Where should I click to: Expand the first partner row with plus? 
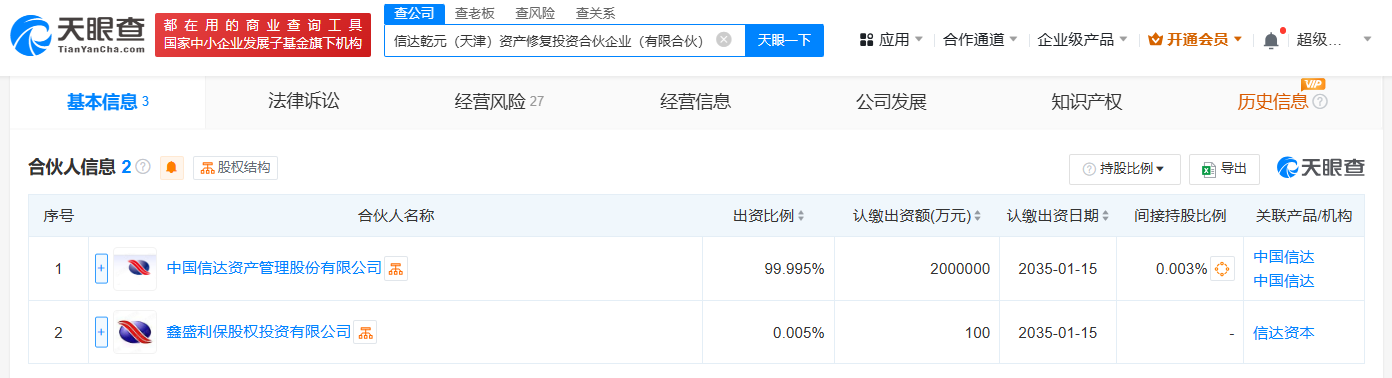(x=101, y=268)
